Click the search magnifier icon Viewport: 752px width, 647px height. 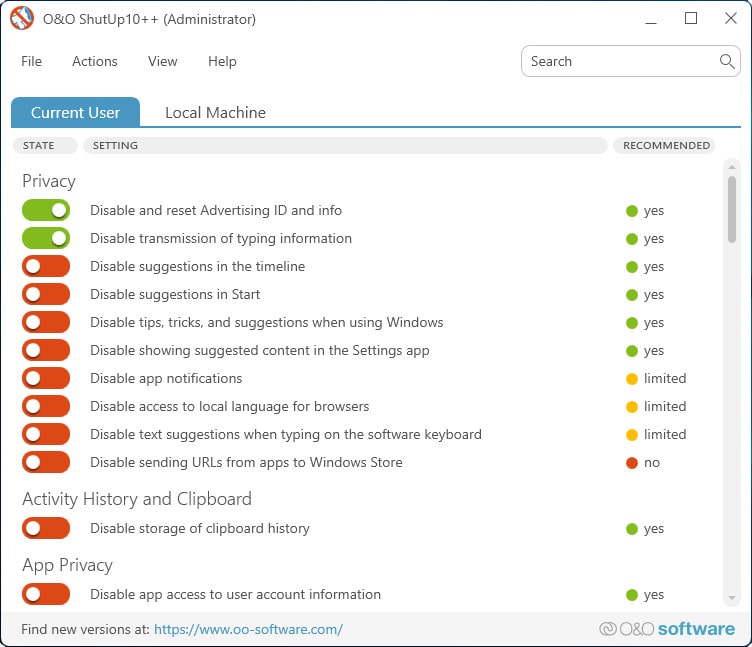[x=727, y=61]
